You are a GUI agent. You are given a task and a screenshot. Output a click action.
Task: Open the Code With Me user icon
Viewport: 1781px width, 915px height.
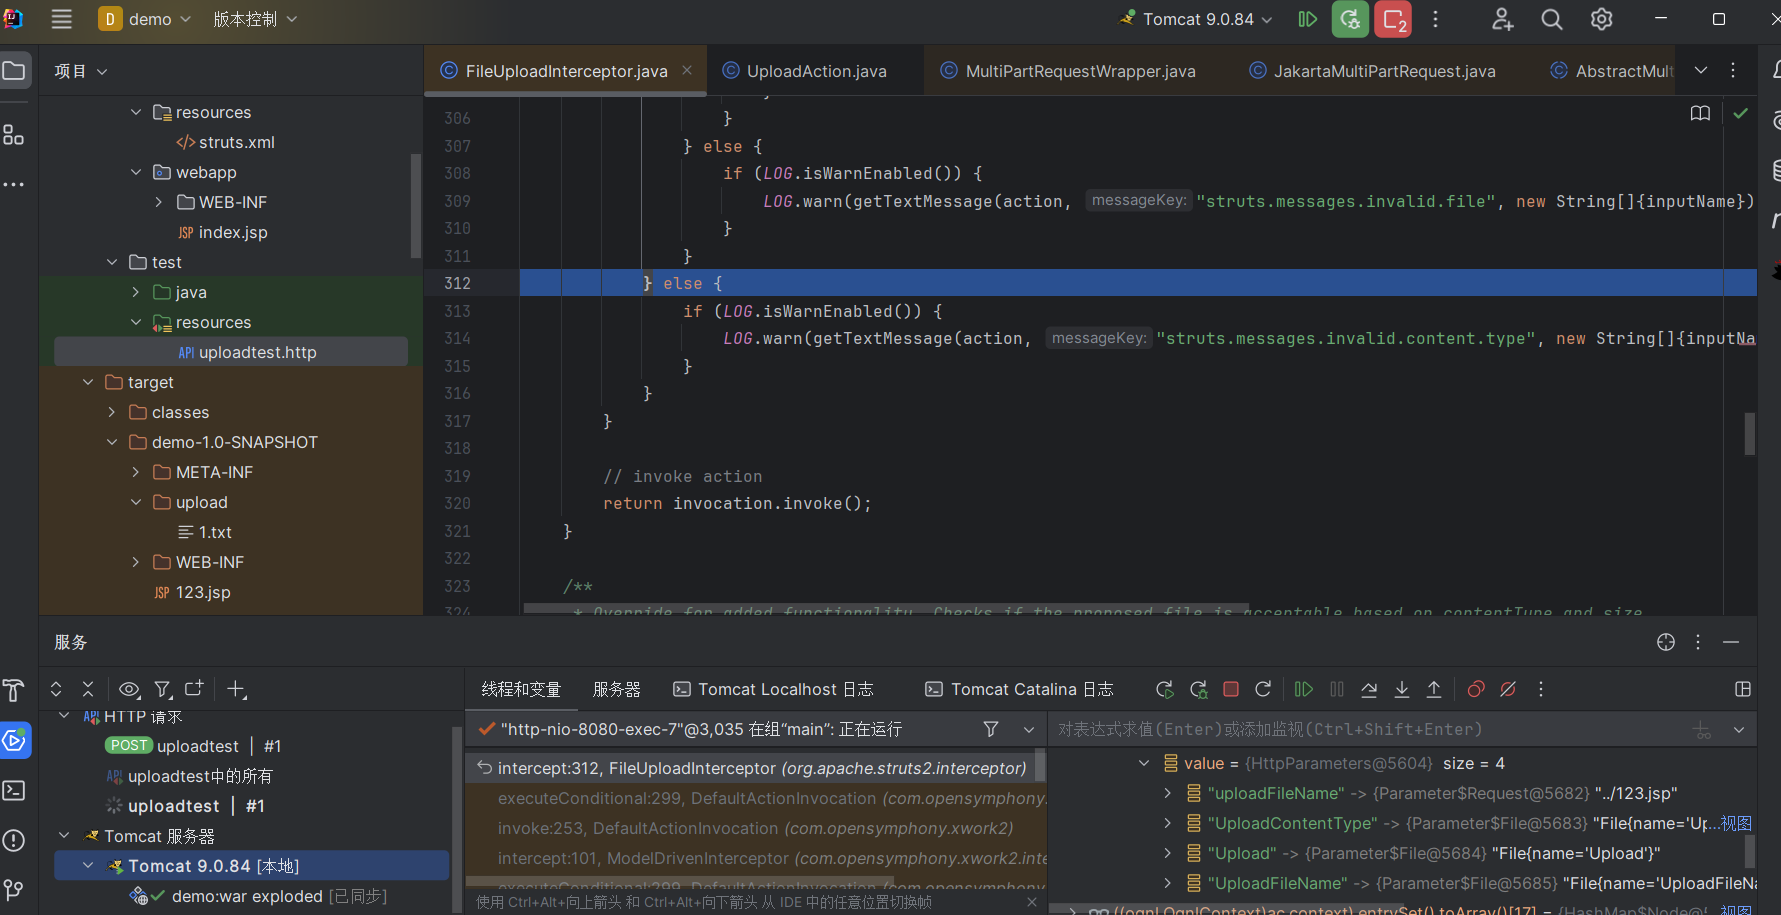(x=1502, y=19)
